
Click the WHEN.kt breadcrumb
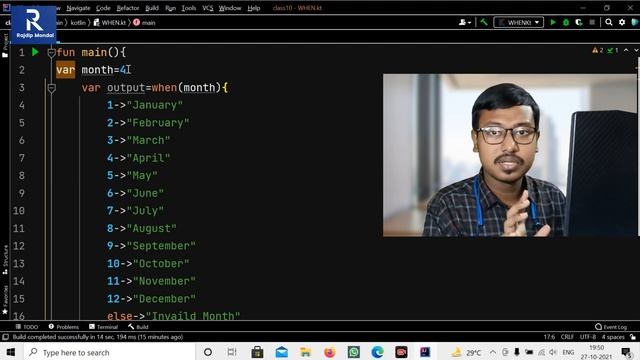click(x=110, y=22)
